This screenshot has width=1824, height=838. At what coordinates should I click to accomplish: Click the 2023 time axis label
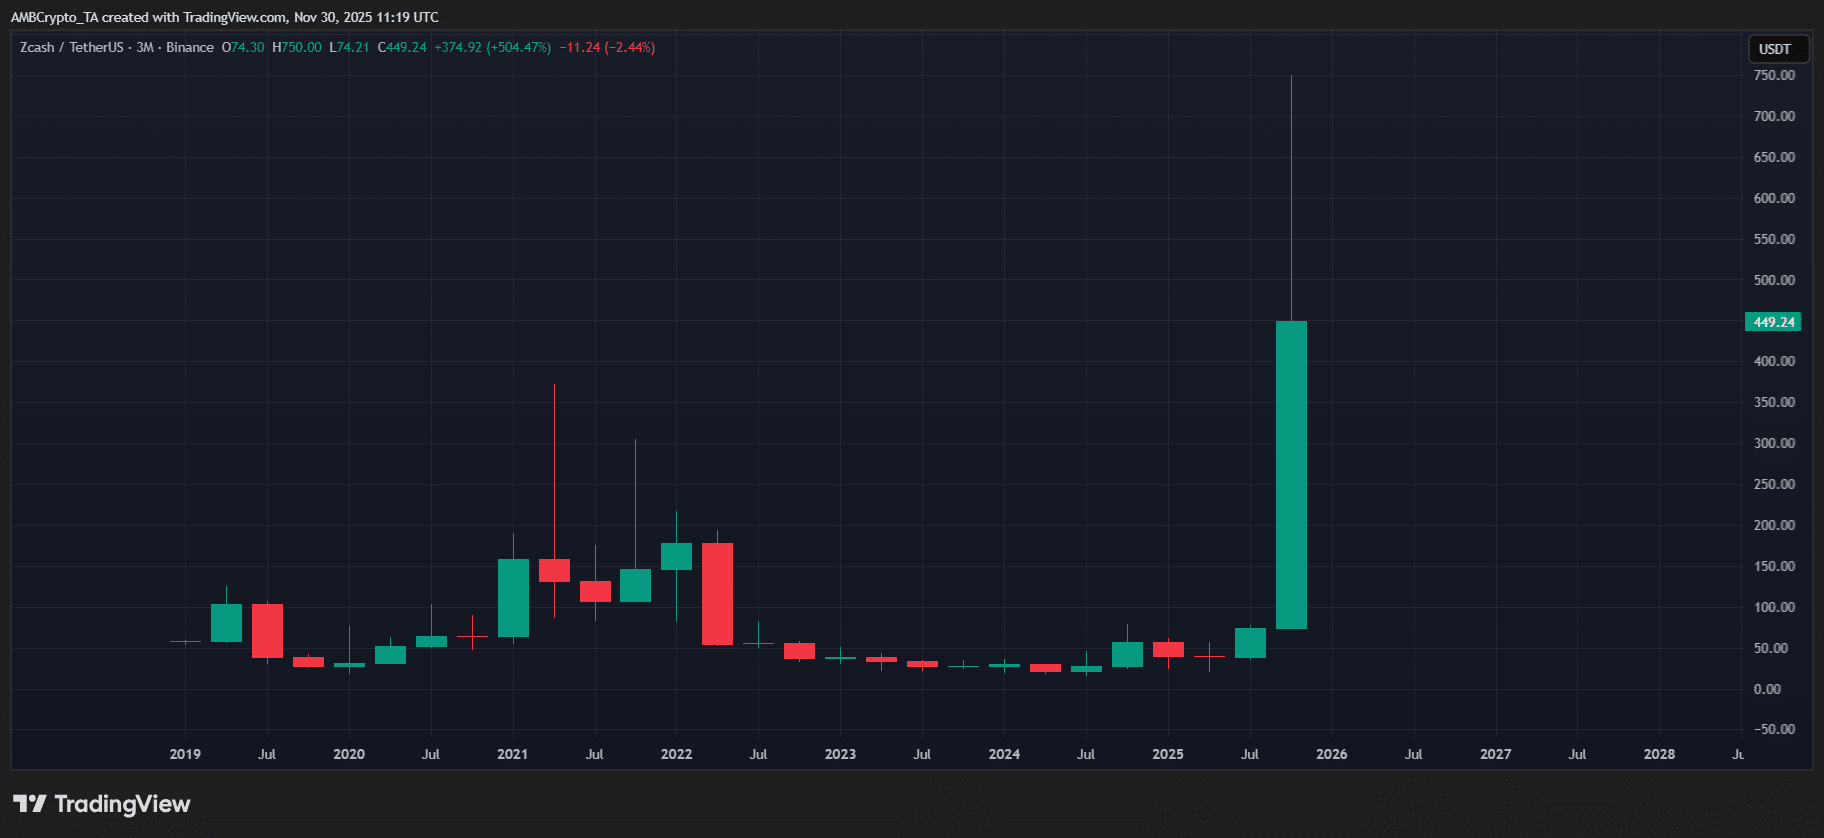click(840, 754)
